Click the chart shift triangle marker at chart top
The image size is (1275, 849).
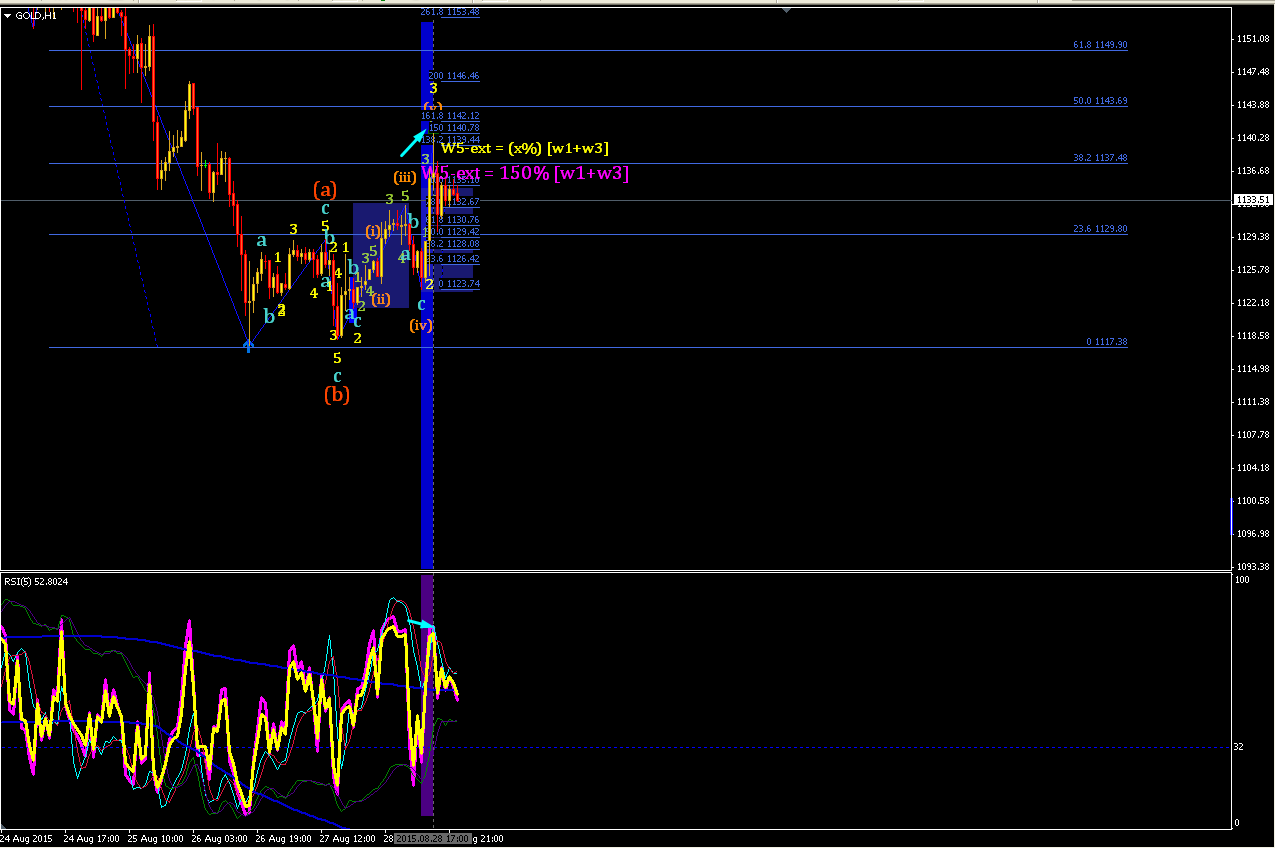[x=787, y=11]
